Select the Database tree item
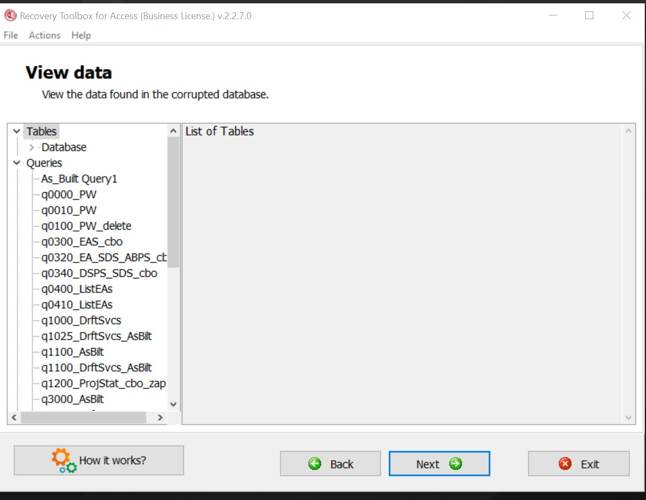The height and width of the screenshot is (500, 646). [64, 147]
